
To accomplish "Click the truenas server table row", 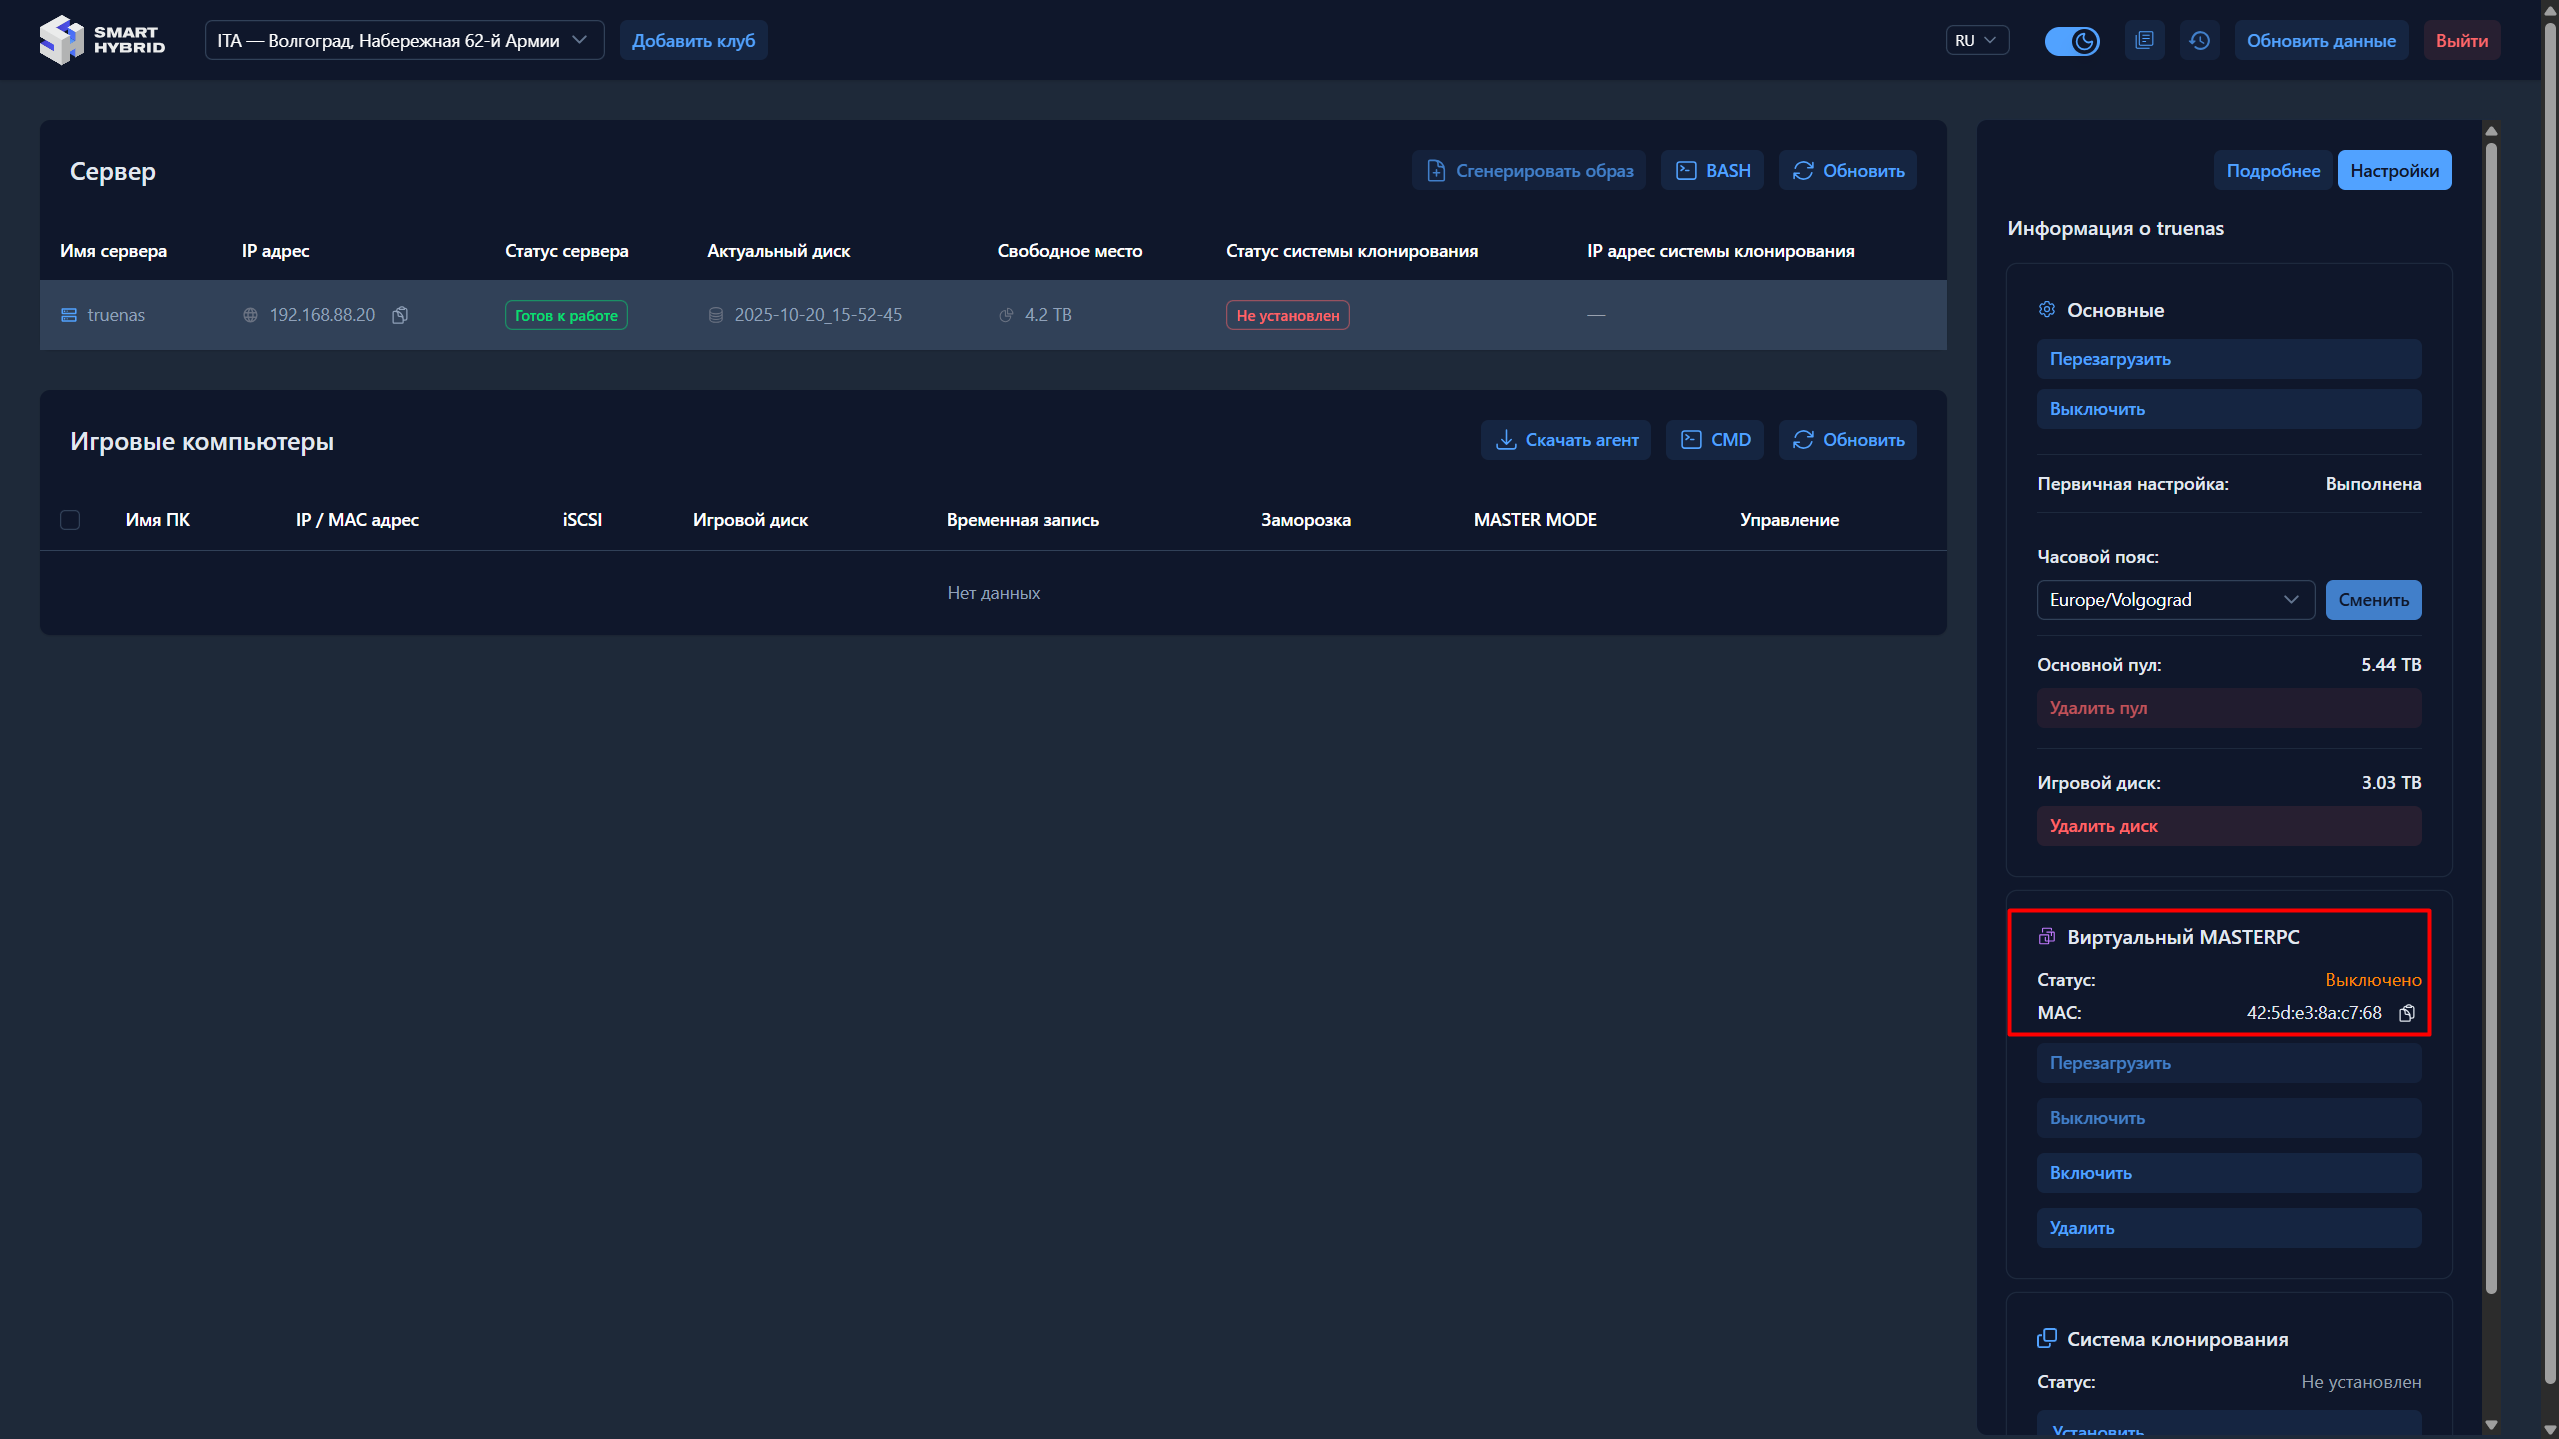I will (992, 315).
